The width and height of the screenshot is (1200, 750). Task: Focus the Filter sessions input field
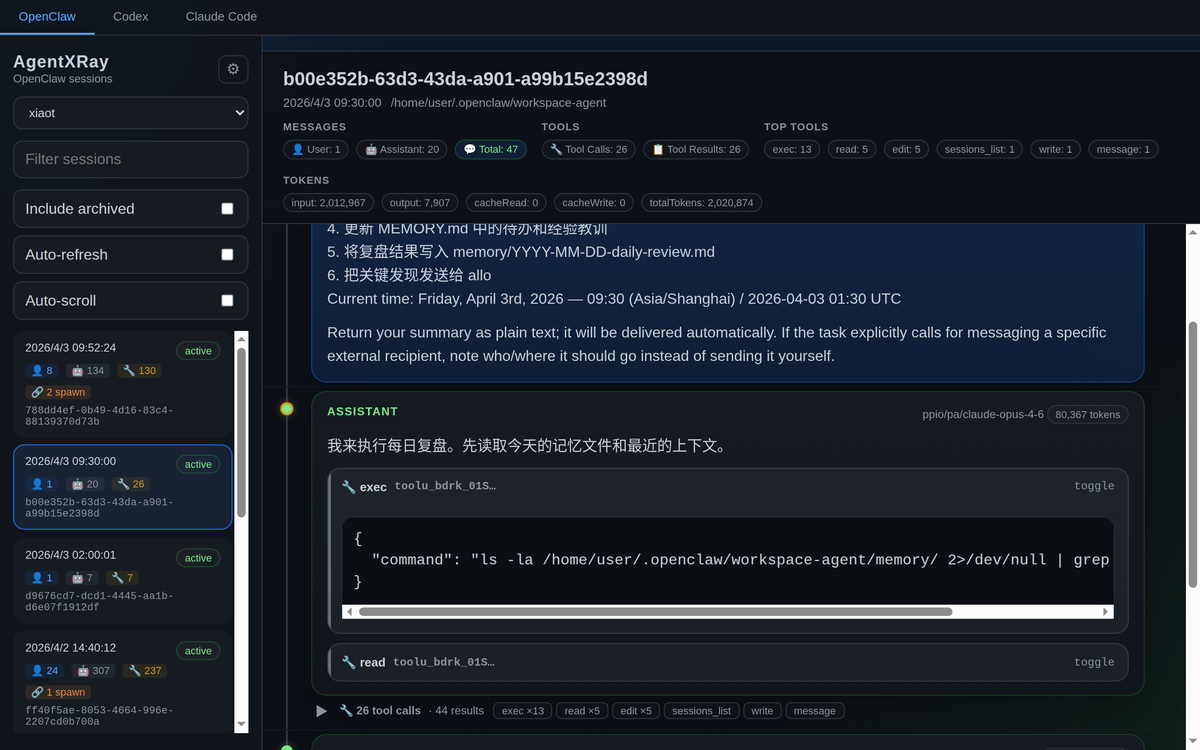point(130,159)
